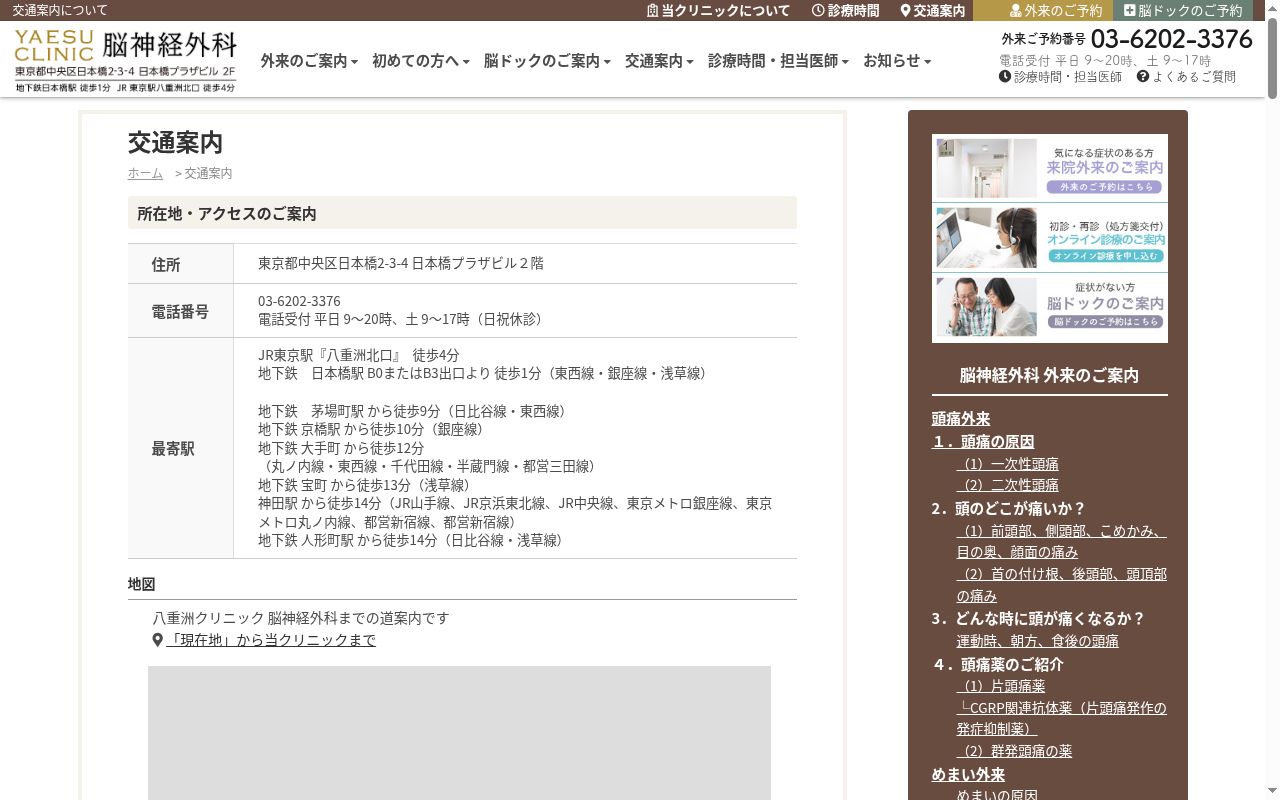Click the building icon beside 当クリニックについて

pyautogui.click(x=653, y=10)
